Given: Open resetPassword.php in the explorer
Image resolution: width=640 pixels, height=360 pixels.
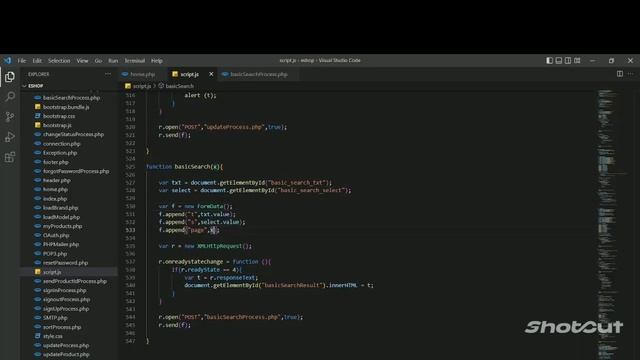Looking at the screenshot, I should pos(65,263).
